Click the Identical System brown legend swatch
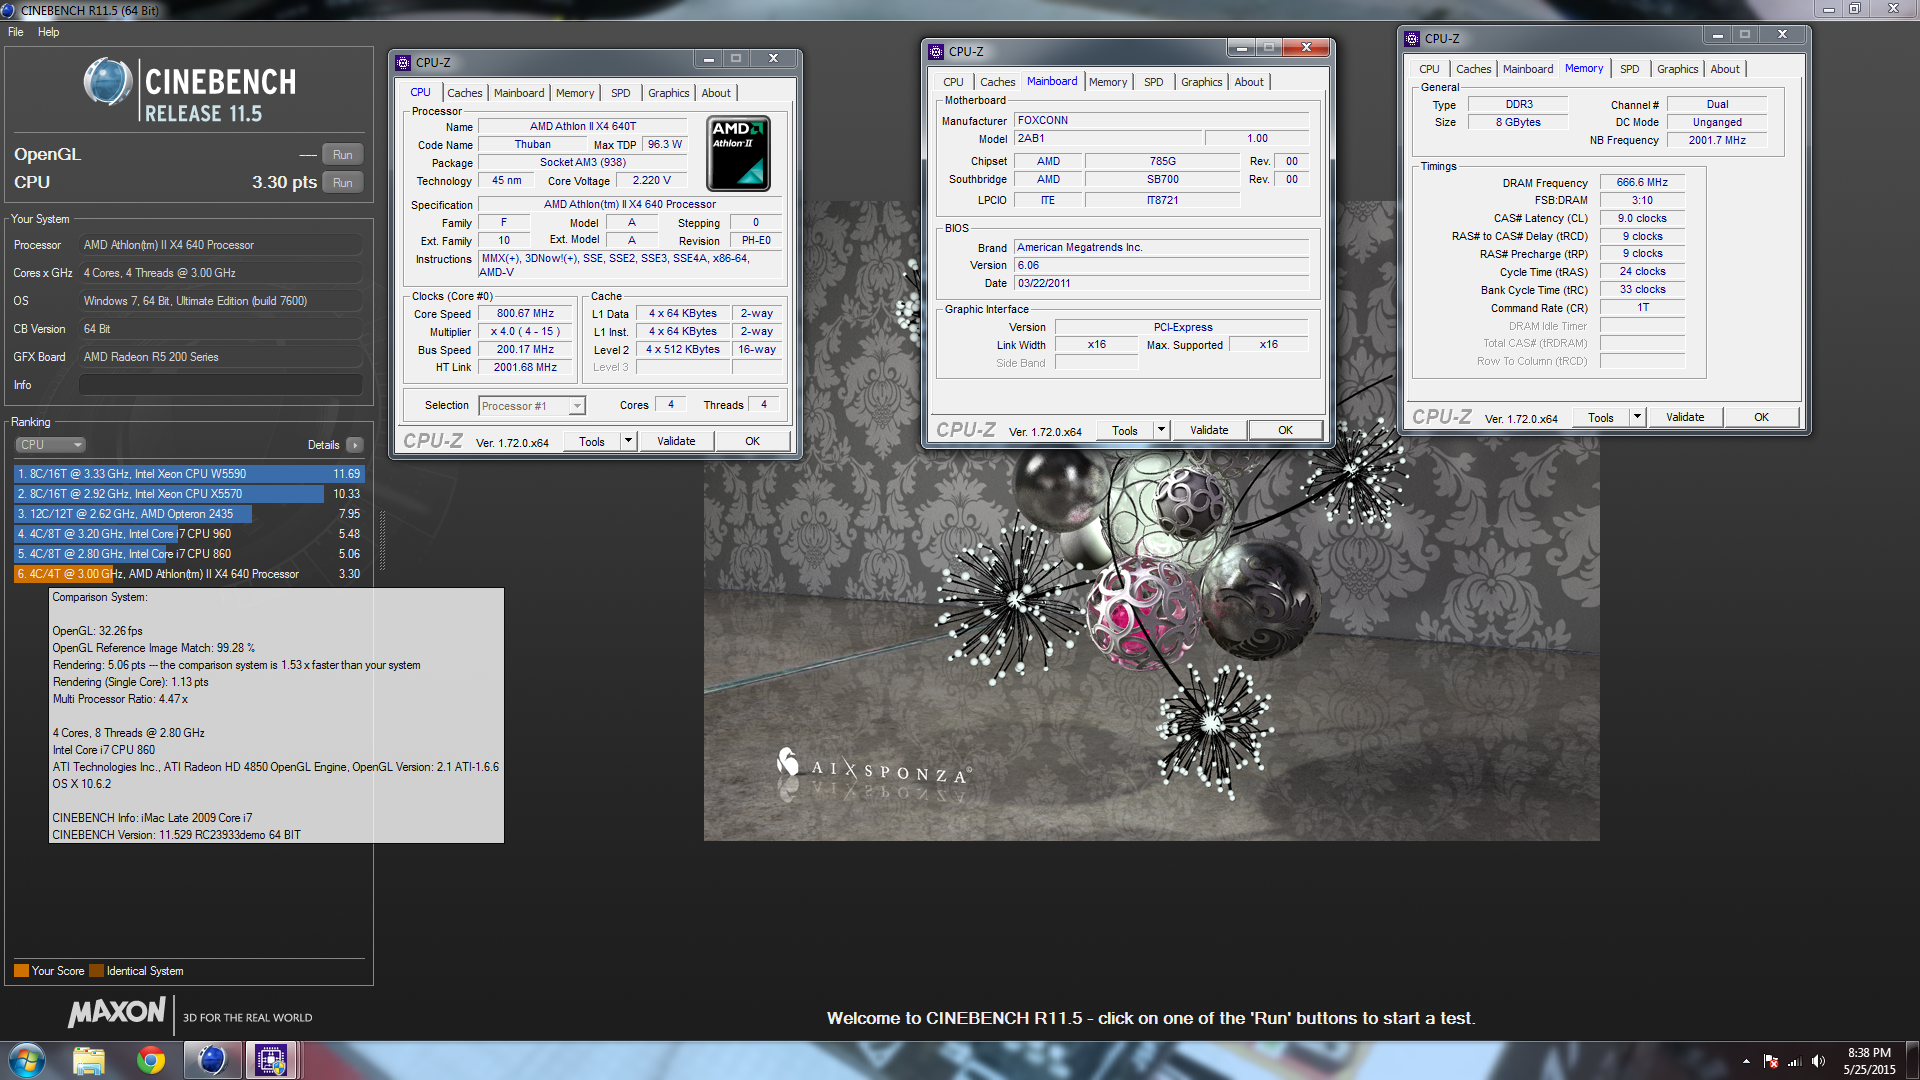The height and width of the screenshot is (1080, 1920). pos(96,971)
